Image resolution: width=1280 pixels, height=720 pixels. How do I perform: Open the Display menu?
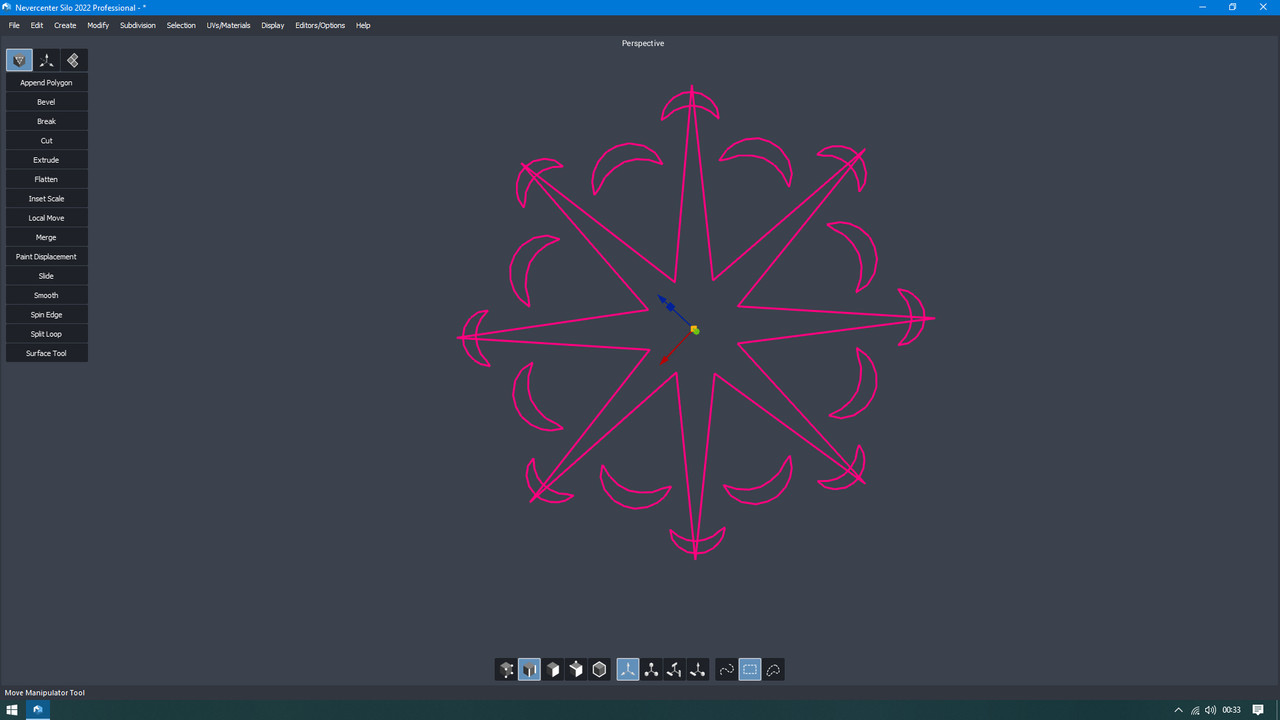(x=273, y=25)
